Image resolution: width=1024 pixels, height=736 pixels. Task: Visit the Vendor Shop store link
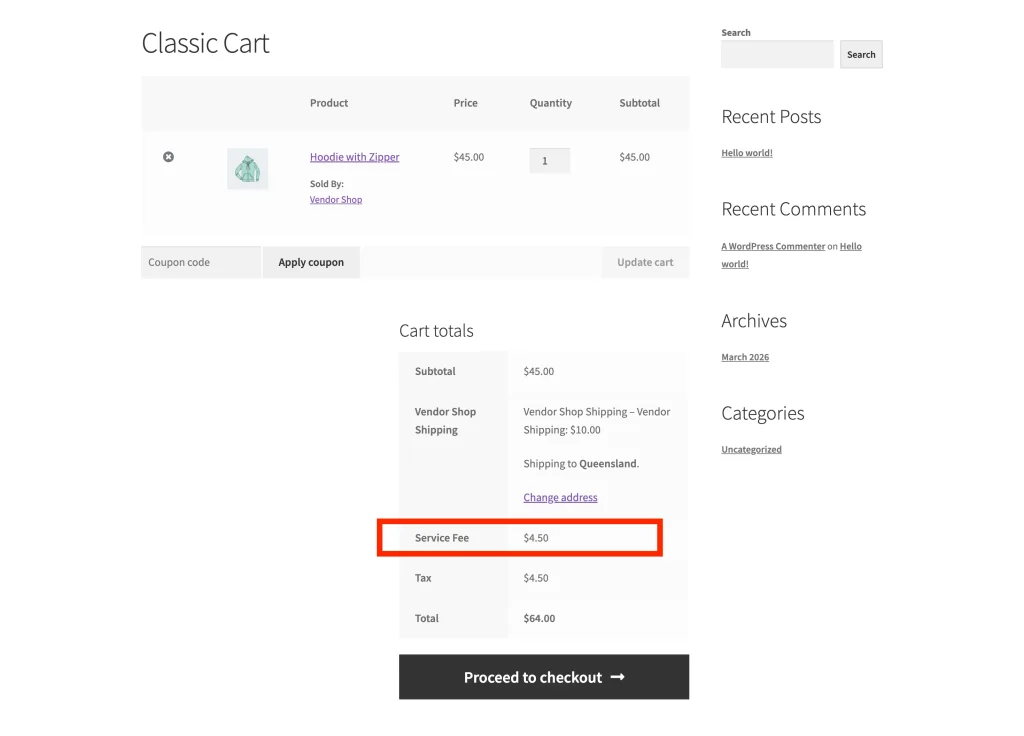click(336, 199)
